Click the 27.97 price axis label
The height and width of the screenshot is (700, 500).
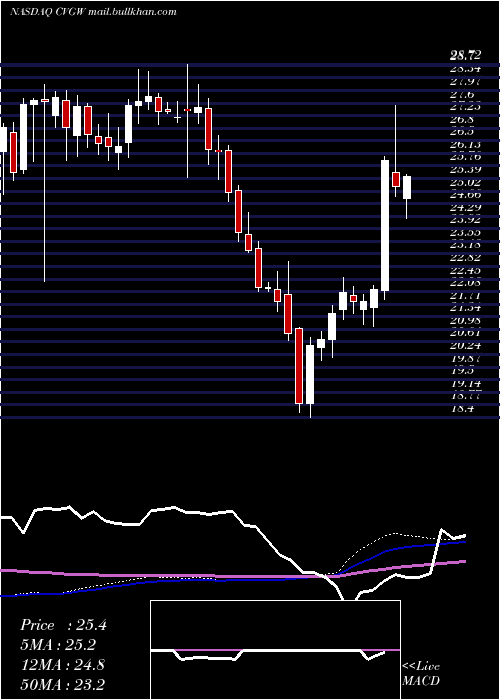(x=465, y=82)
